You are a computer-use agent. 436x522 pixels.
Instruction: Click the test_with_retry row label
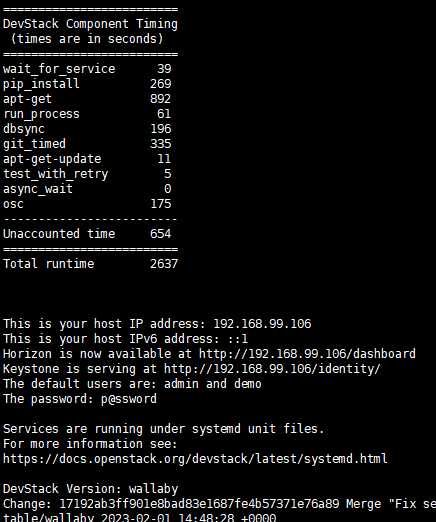56,174
